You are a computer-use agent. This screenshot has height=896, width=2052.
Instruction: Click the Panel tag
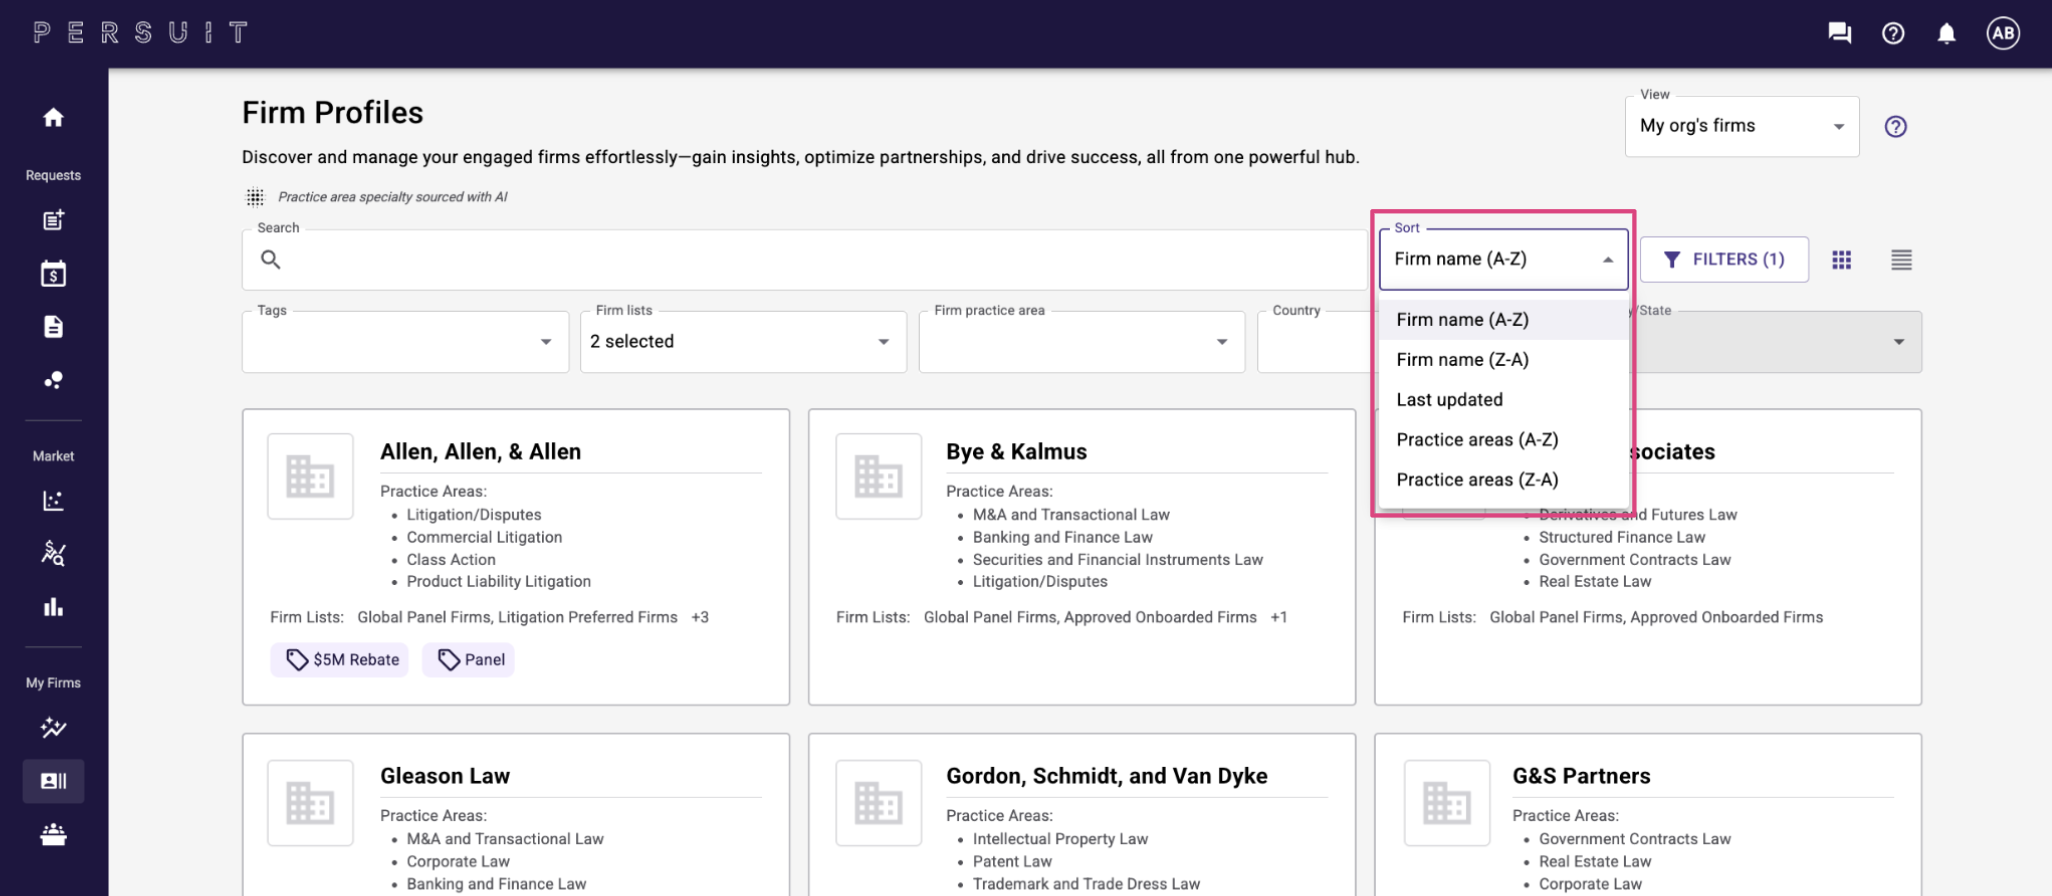coord(468,660)
